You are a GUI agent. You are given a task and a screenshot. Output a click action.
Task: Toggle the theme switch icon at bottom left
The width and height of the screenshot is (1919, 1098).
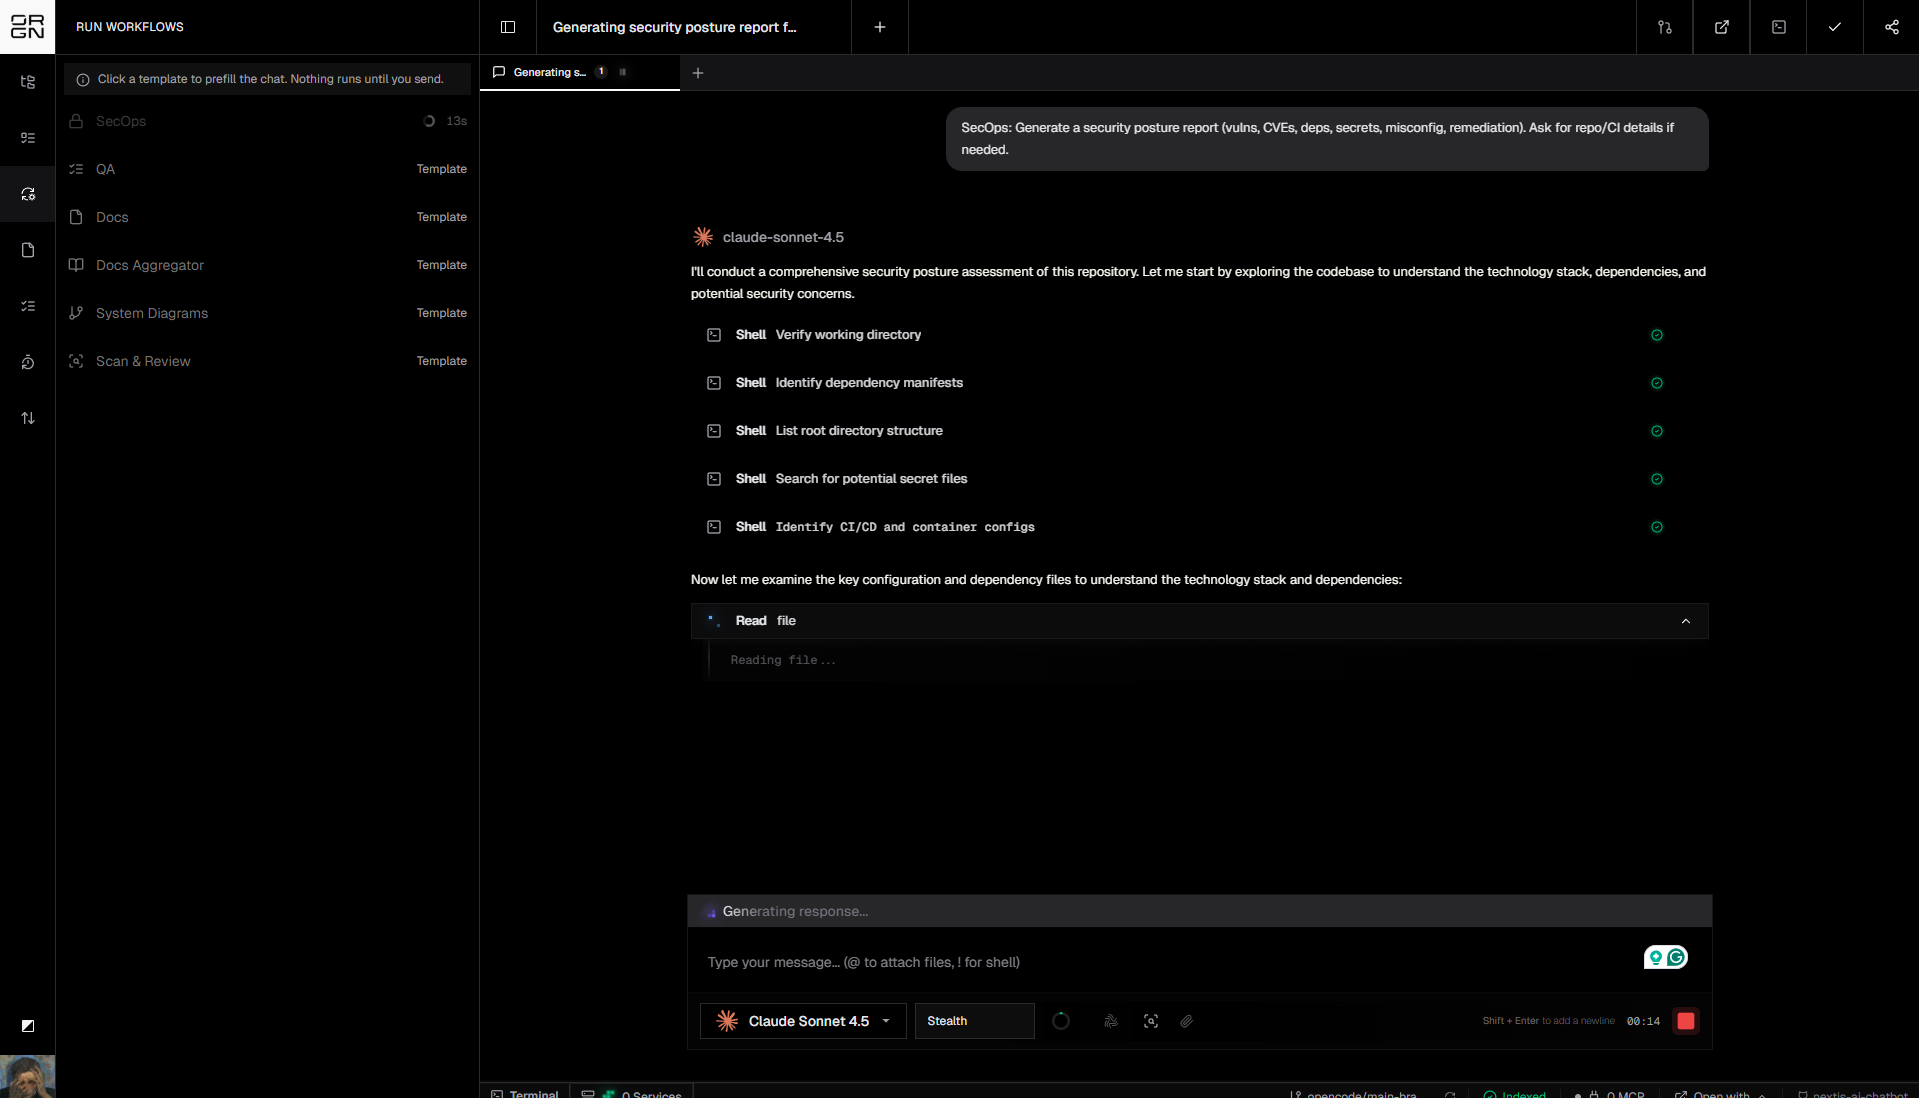(x=28, y=1026)
